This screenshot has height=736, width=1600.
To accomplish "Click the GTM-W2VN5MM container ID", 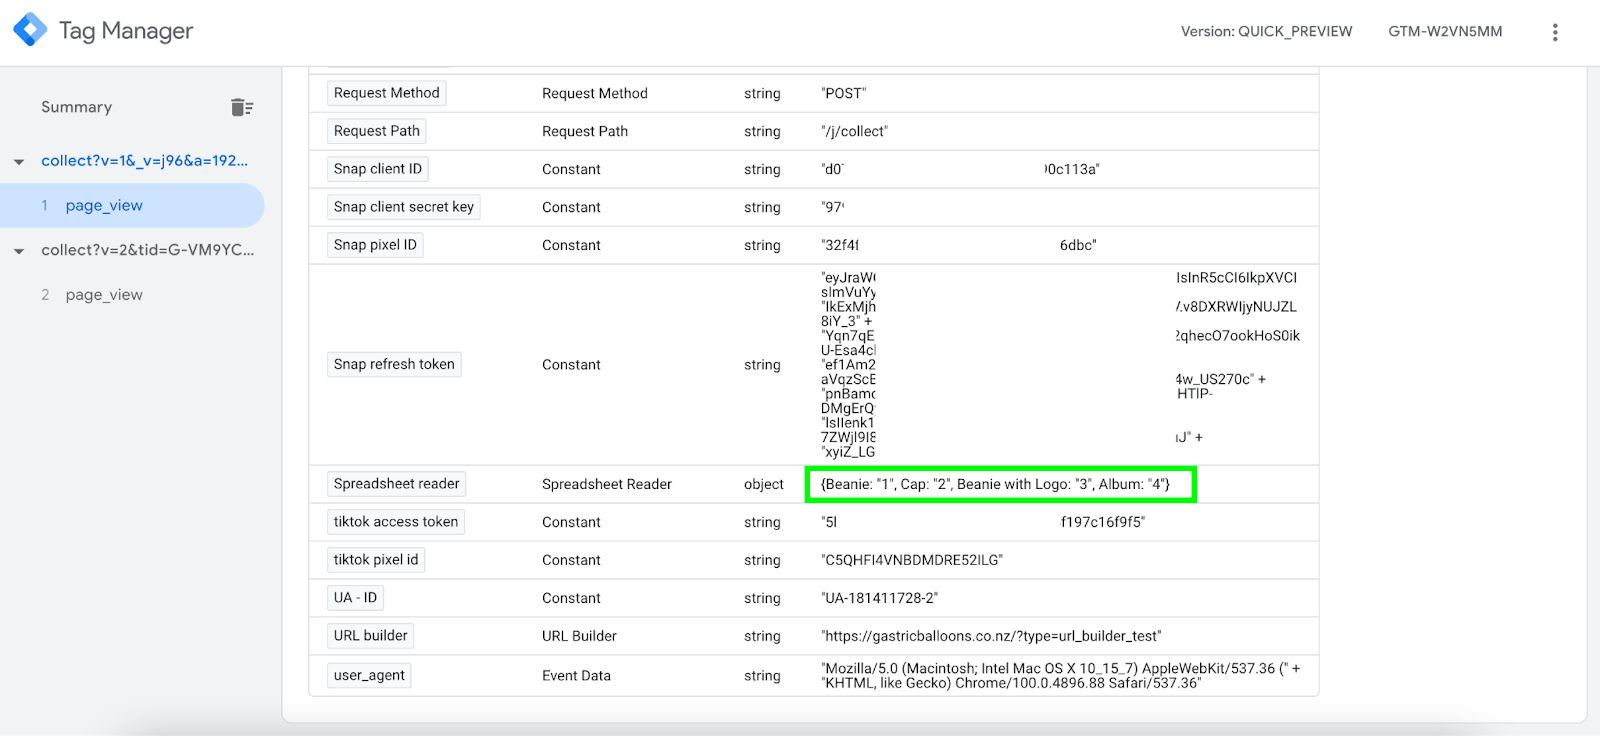I will [1445, 32].
